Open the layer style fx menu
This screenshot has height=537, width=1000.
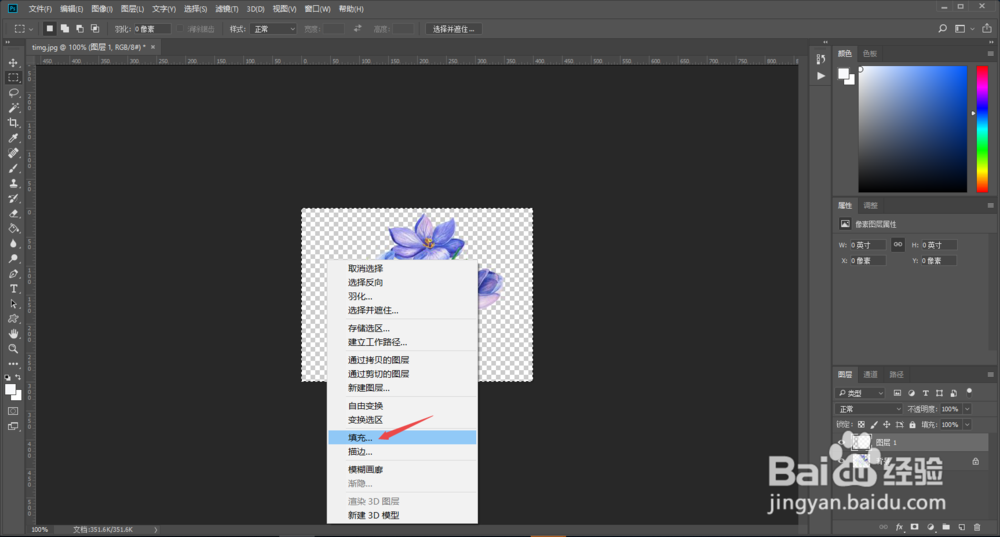click(899, 527)
